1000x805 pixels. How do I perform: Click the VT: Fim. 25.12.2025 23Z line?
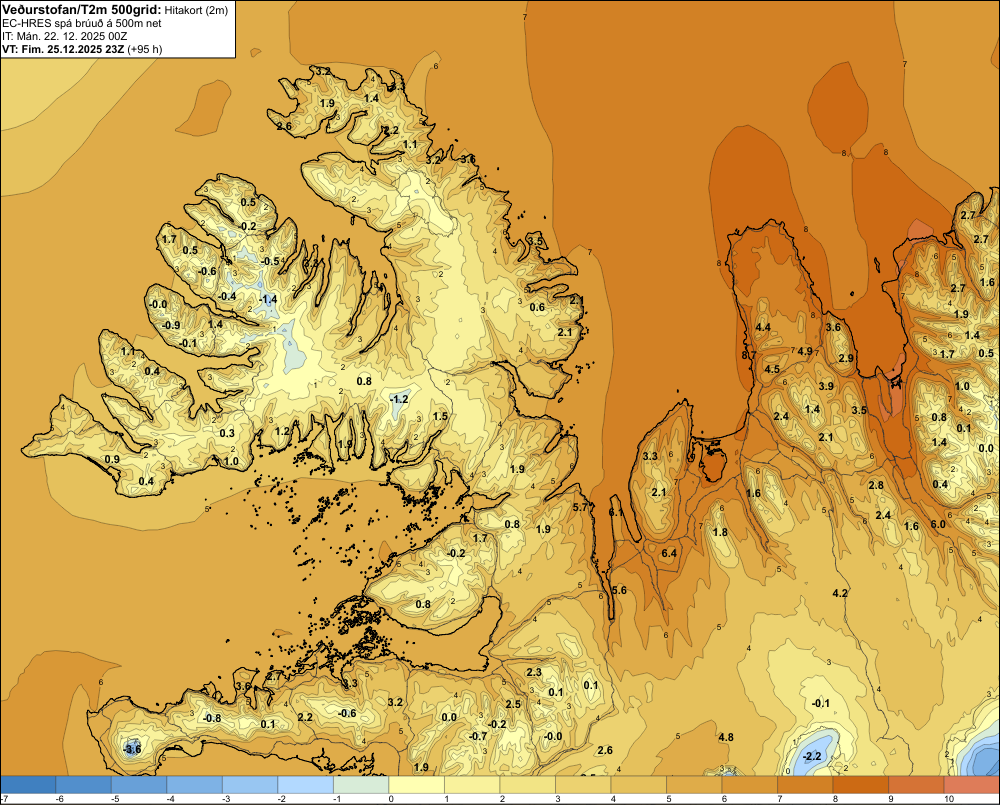(x=63, y=49)
